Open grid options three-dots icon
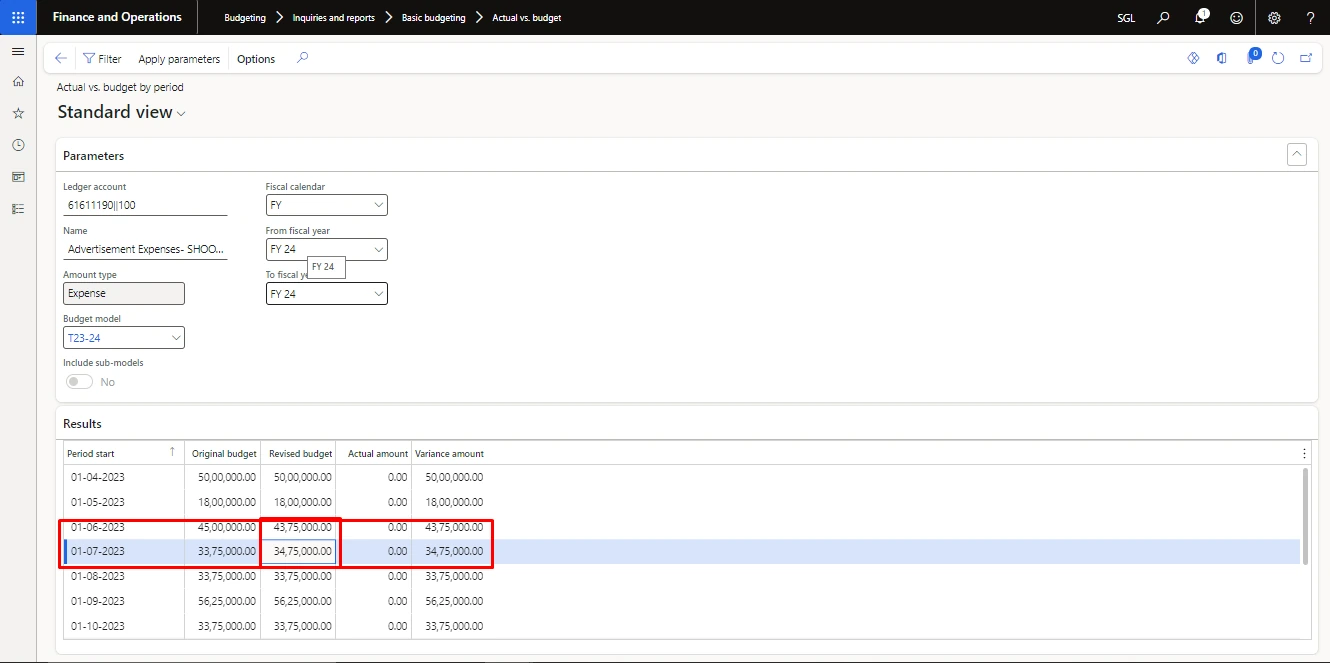This screenshot has width=1330, height=663. [1304, 453]
